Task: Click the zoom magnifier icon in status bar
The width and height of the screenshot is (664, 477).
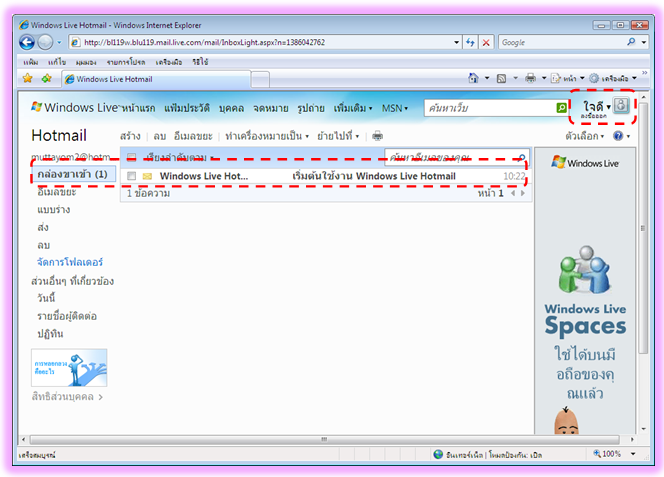Action: tap(597, 454)
